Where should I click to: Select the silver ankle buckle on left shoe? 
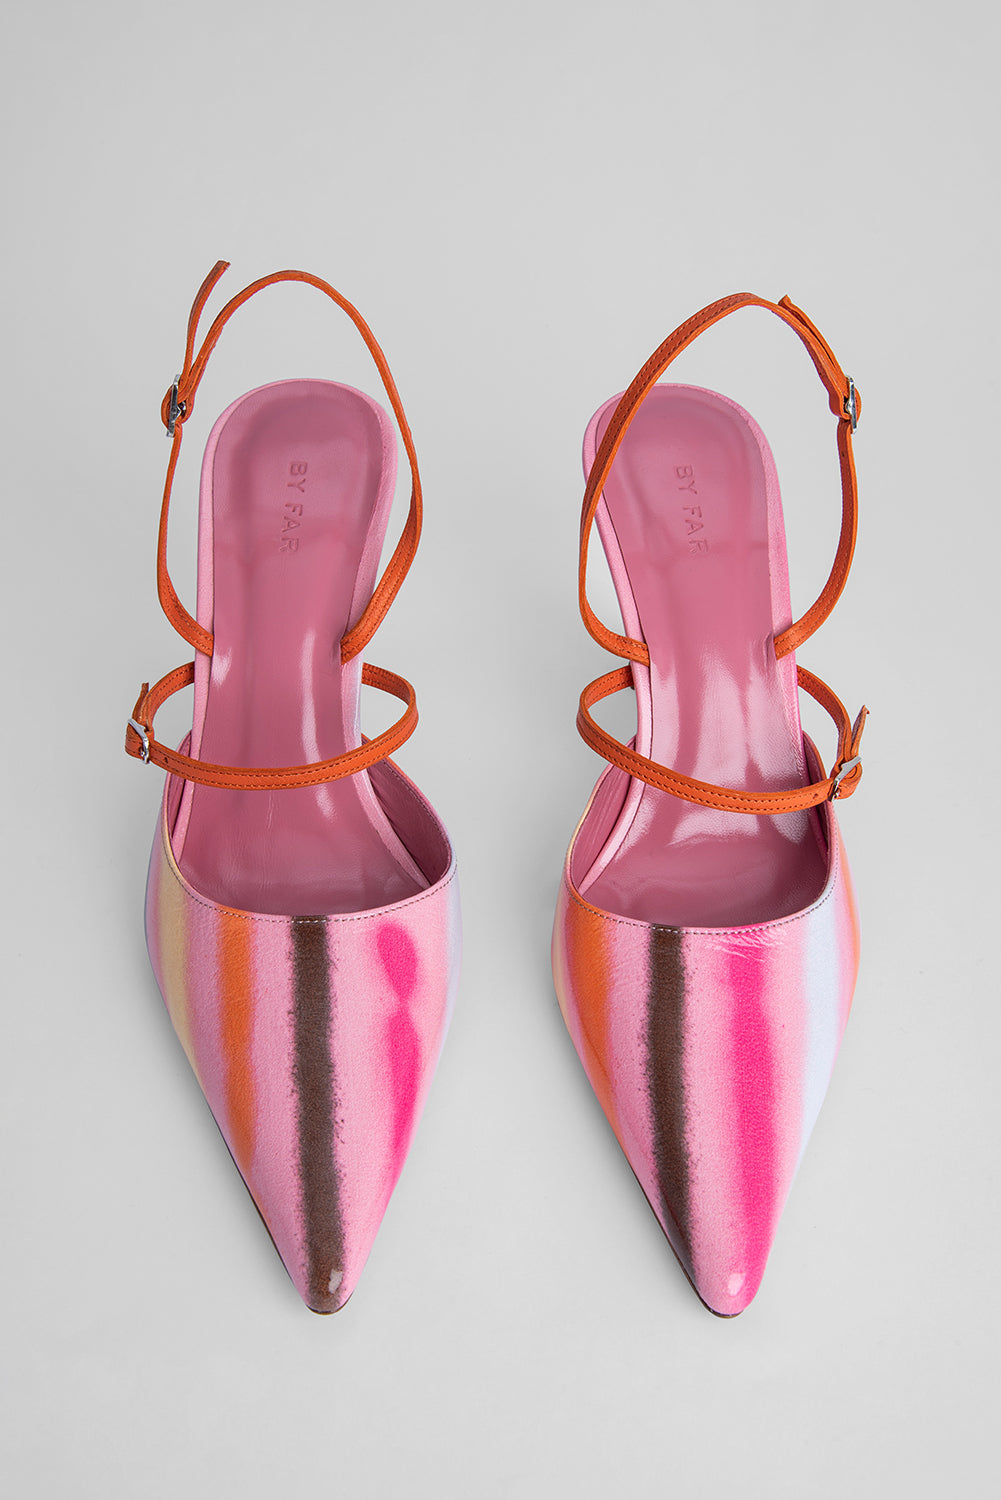coord(175,405)
